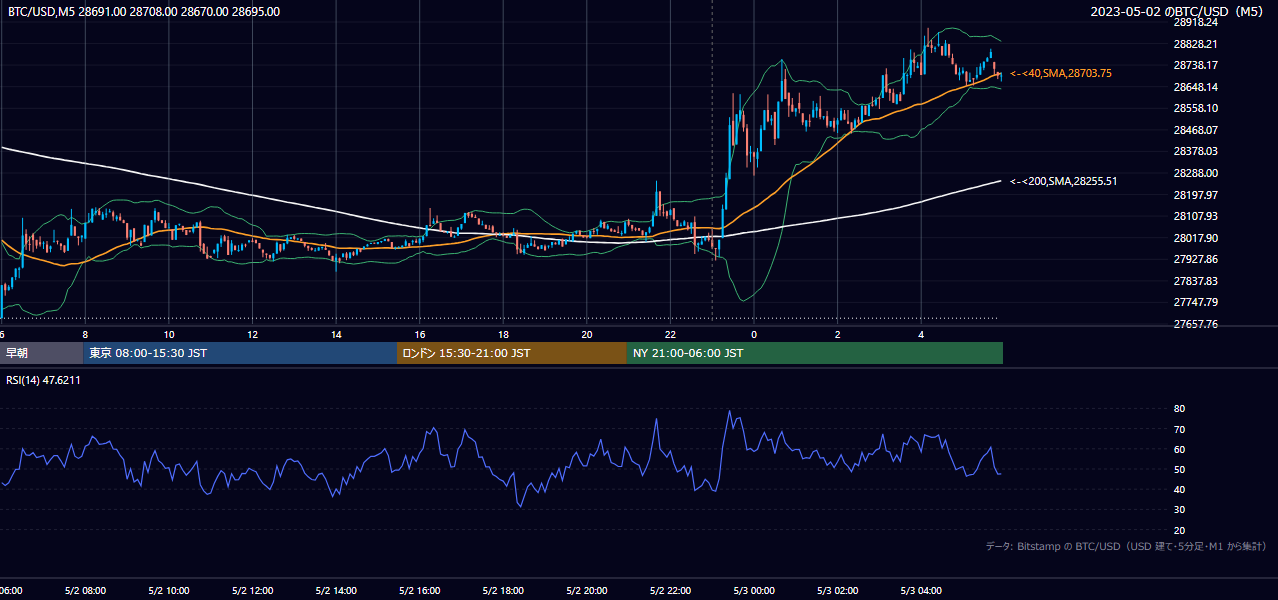Click the 5/3 00:00 date label

pos(754,591)
